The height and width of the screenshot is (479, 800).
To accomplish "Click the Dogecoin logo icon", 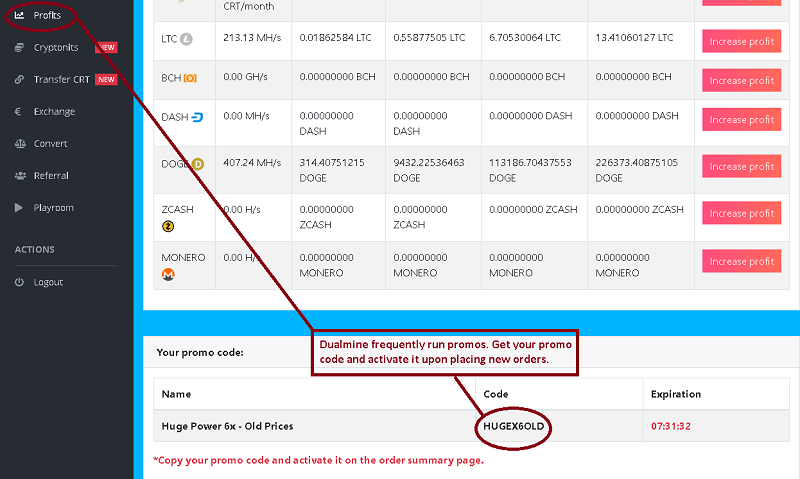I will click(x=197, y=164).
